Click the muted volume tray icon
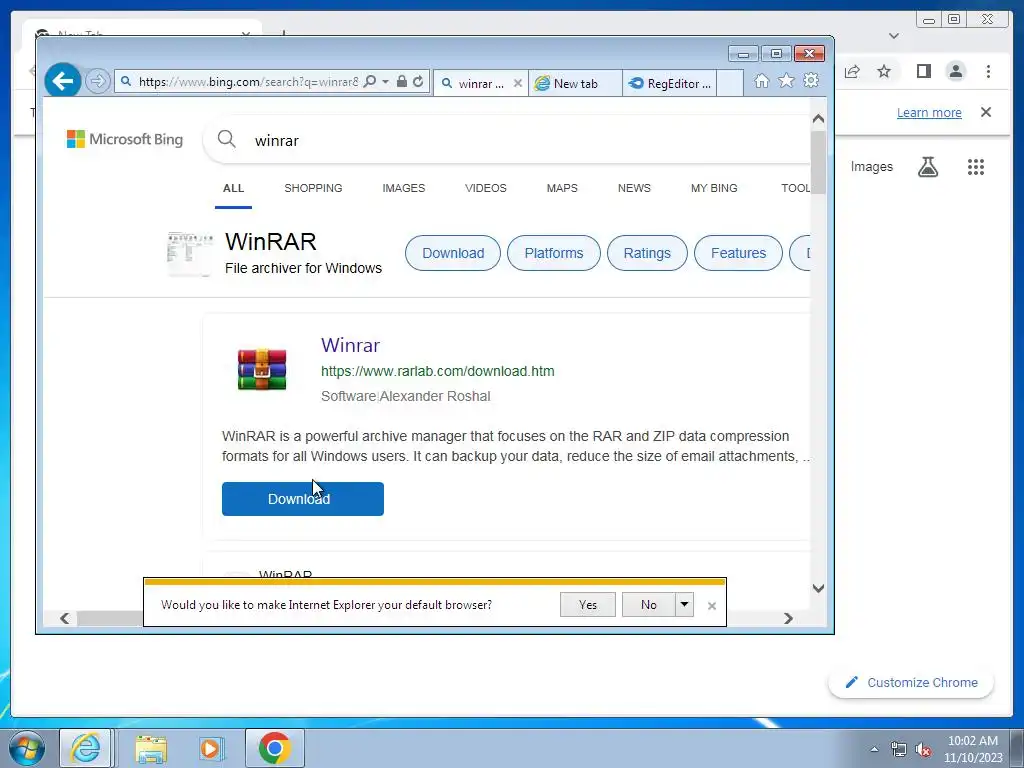Screen dimensions: 1024x768 coord(923,750)
